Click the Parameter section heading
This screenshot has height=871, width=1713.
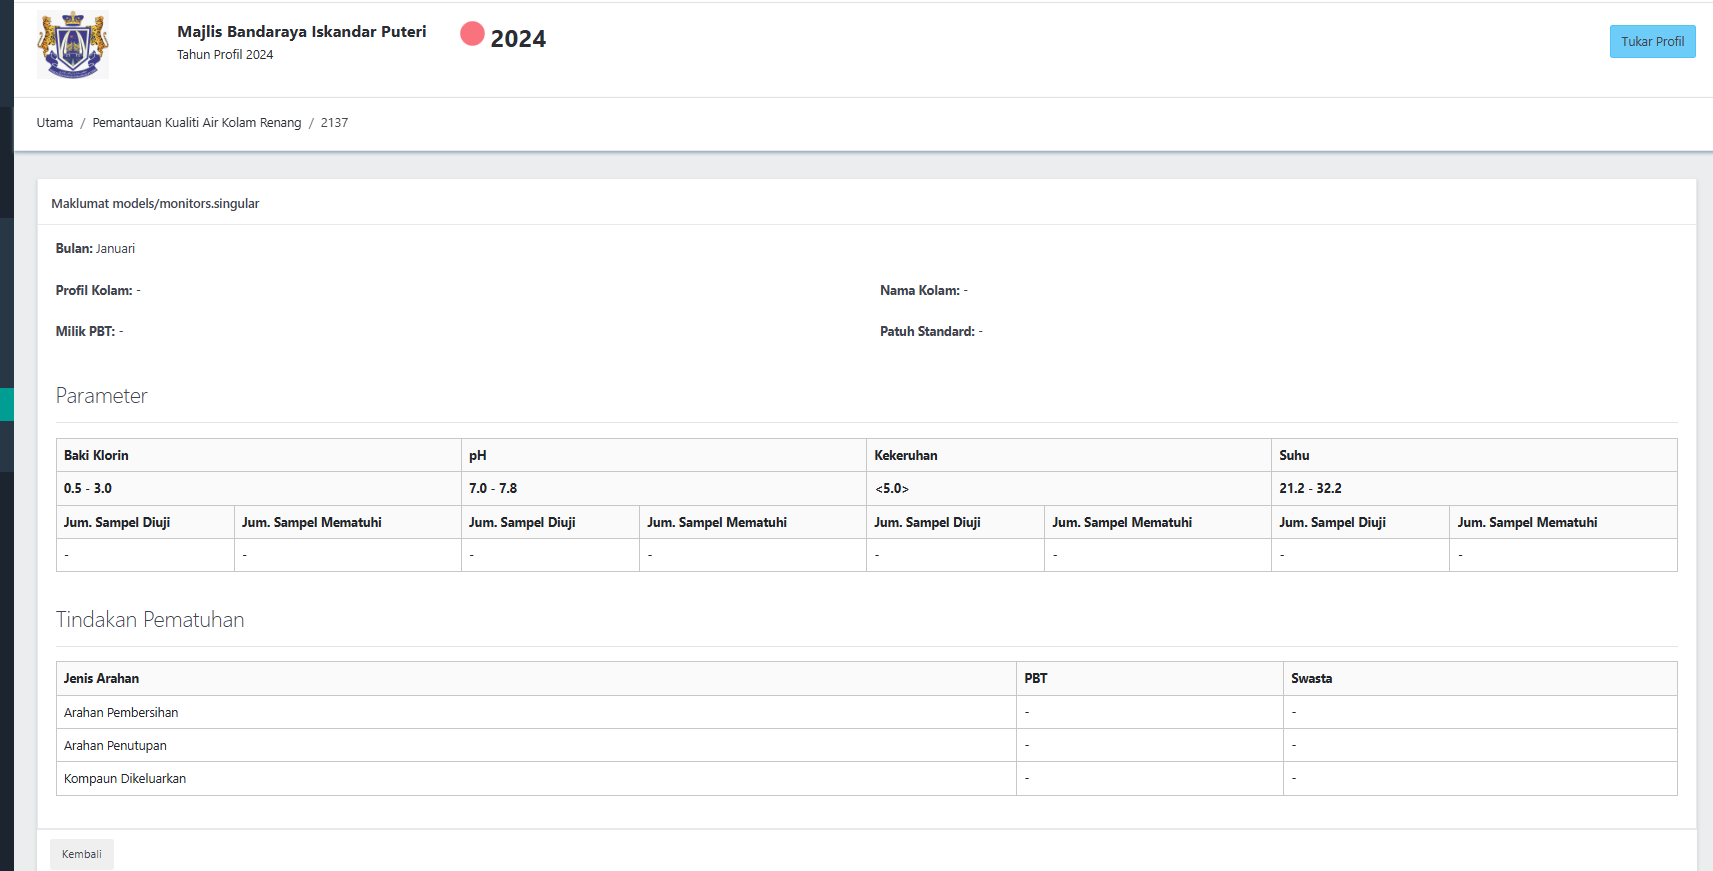coord(101,396)
